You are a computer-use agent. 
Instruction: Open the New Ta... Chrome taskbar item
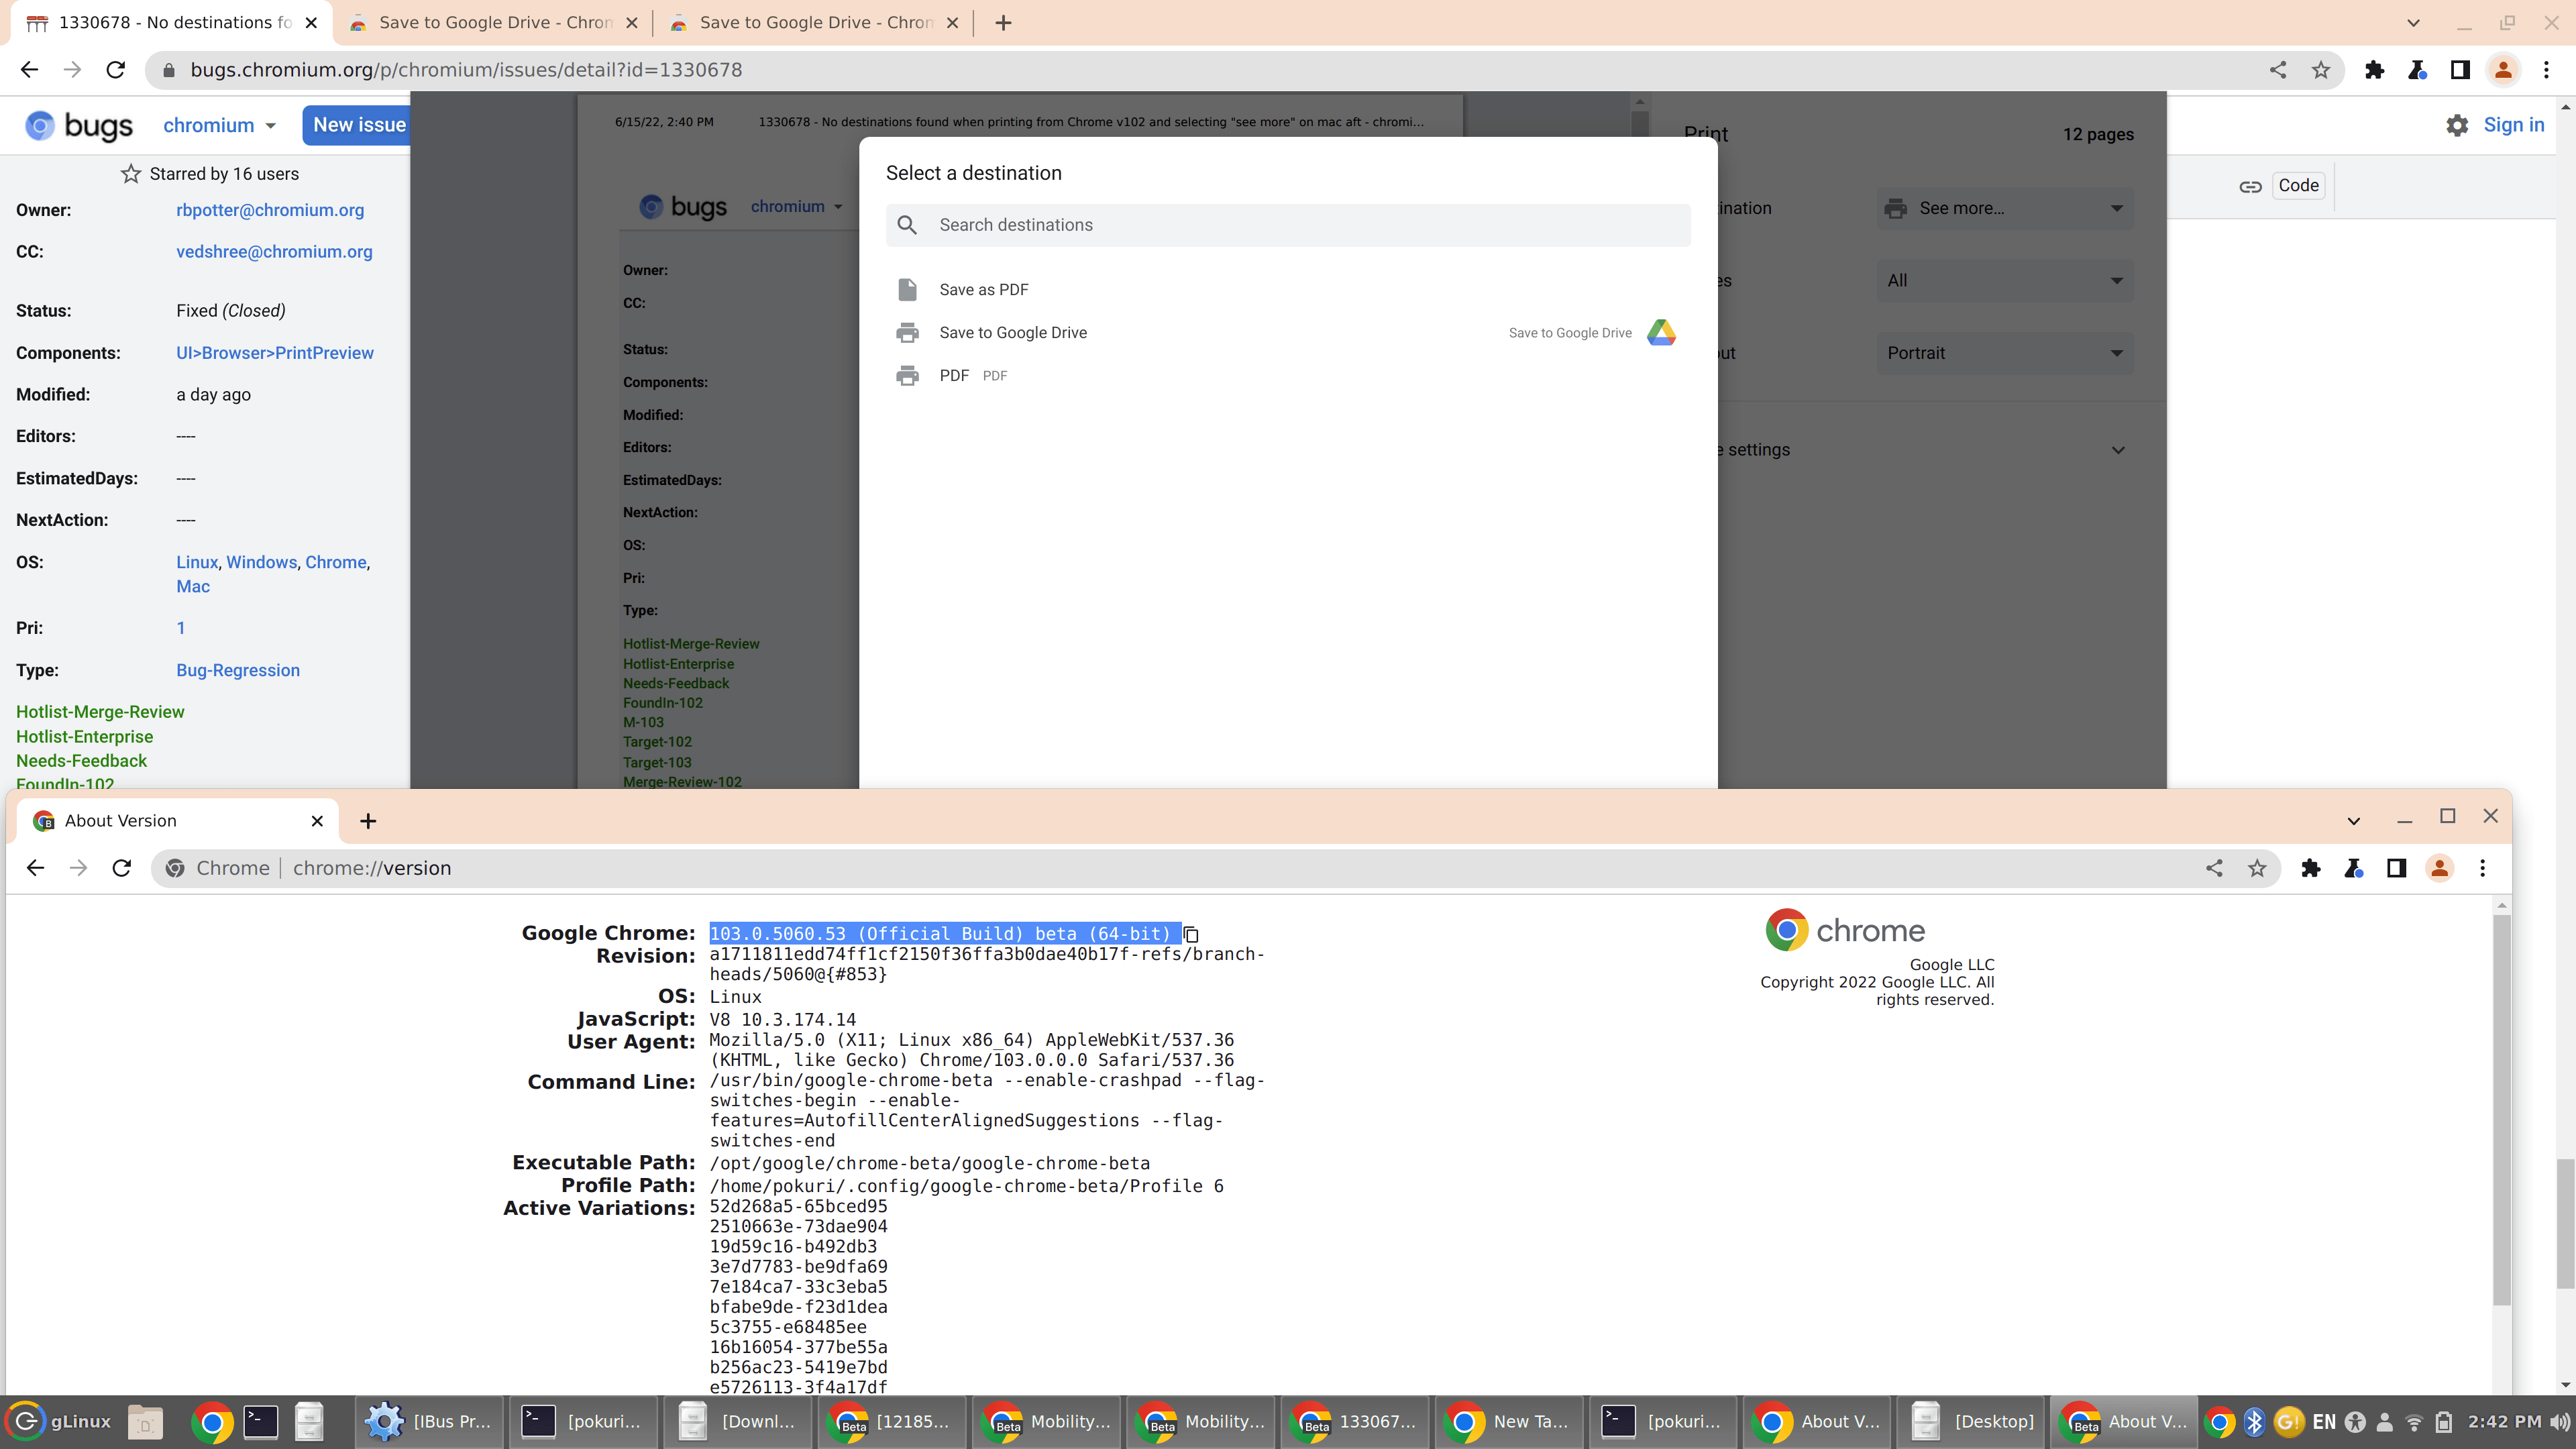(1509, 1421)
